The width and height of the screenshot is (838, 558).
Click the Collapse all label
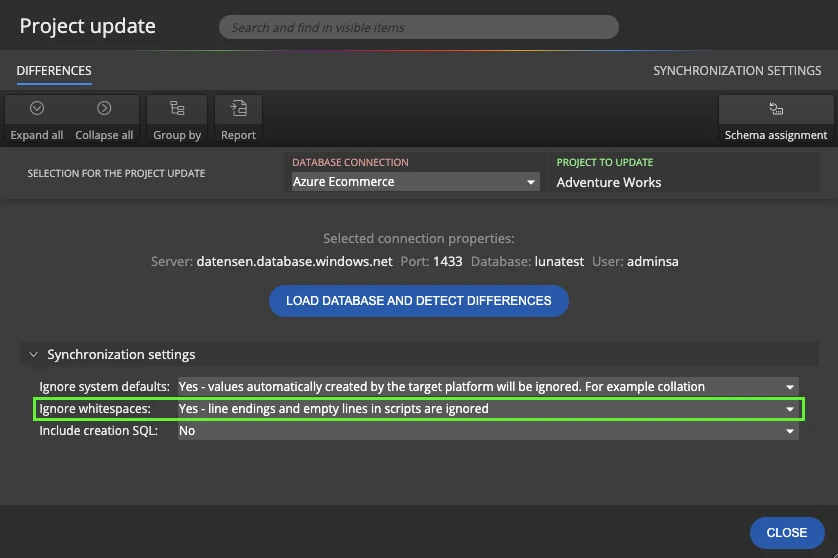click(104, 135)
